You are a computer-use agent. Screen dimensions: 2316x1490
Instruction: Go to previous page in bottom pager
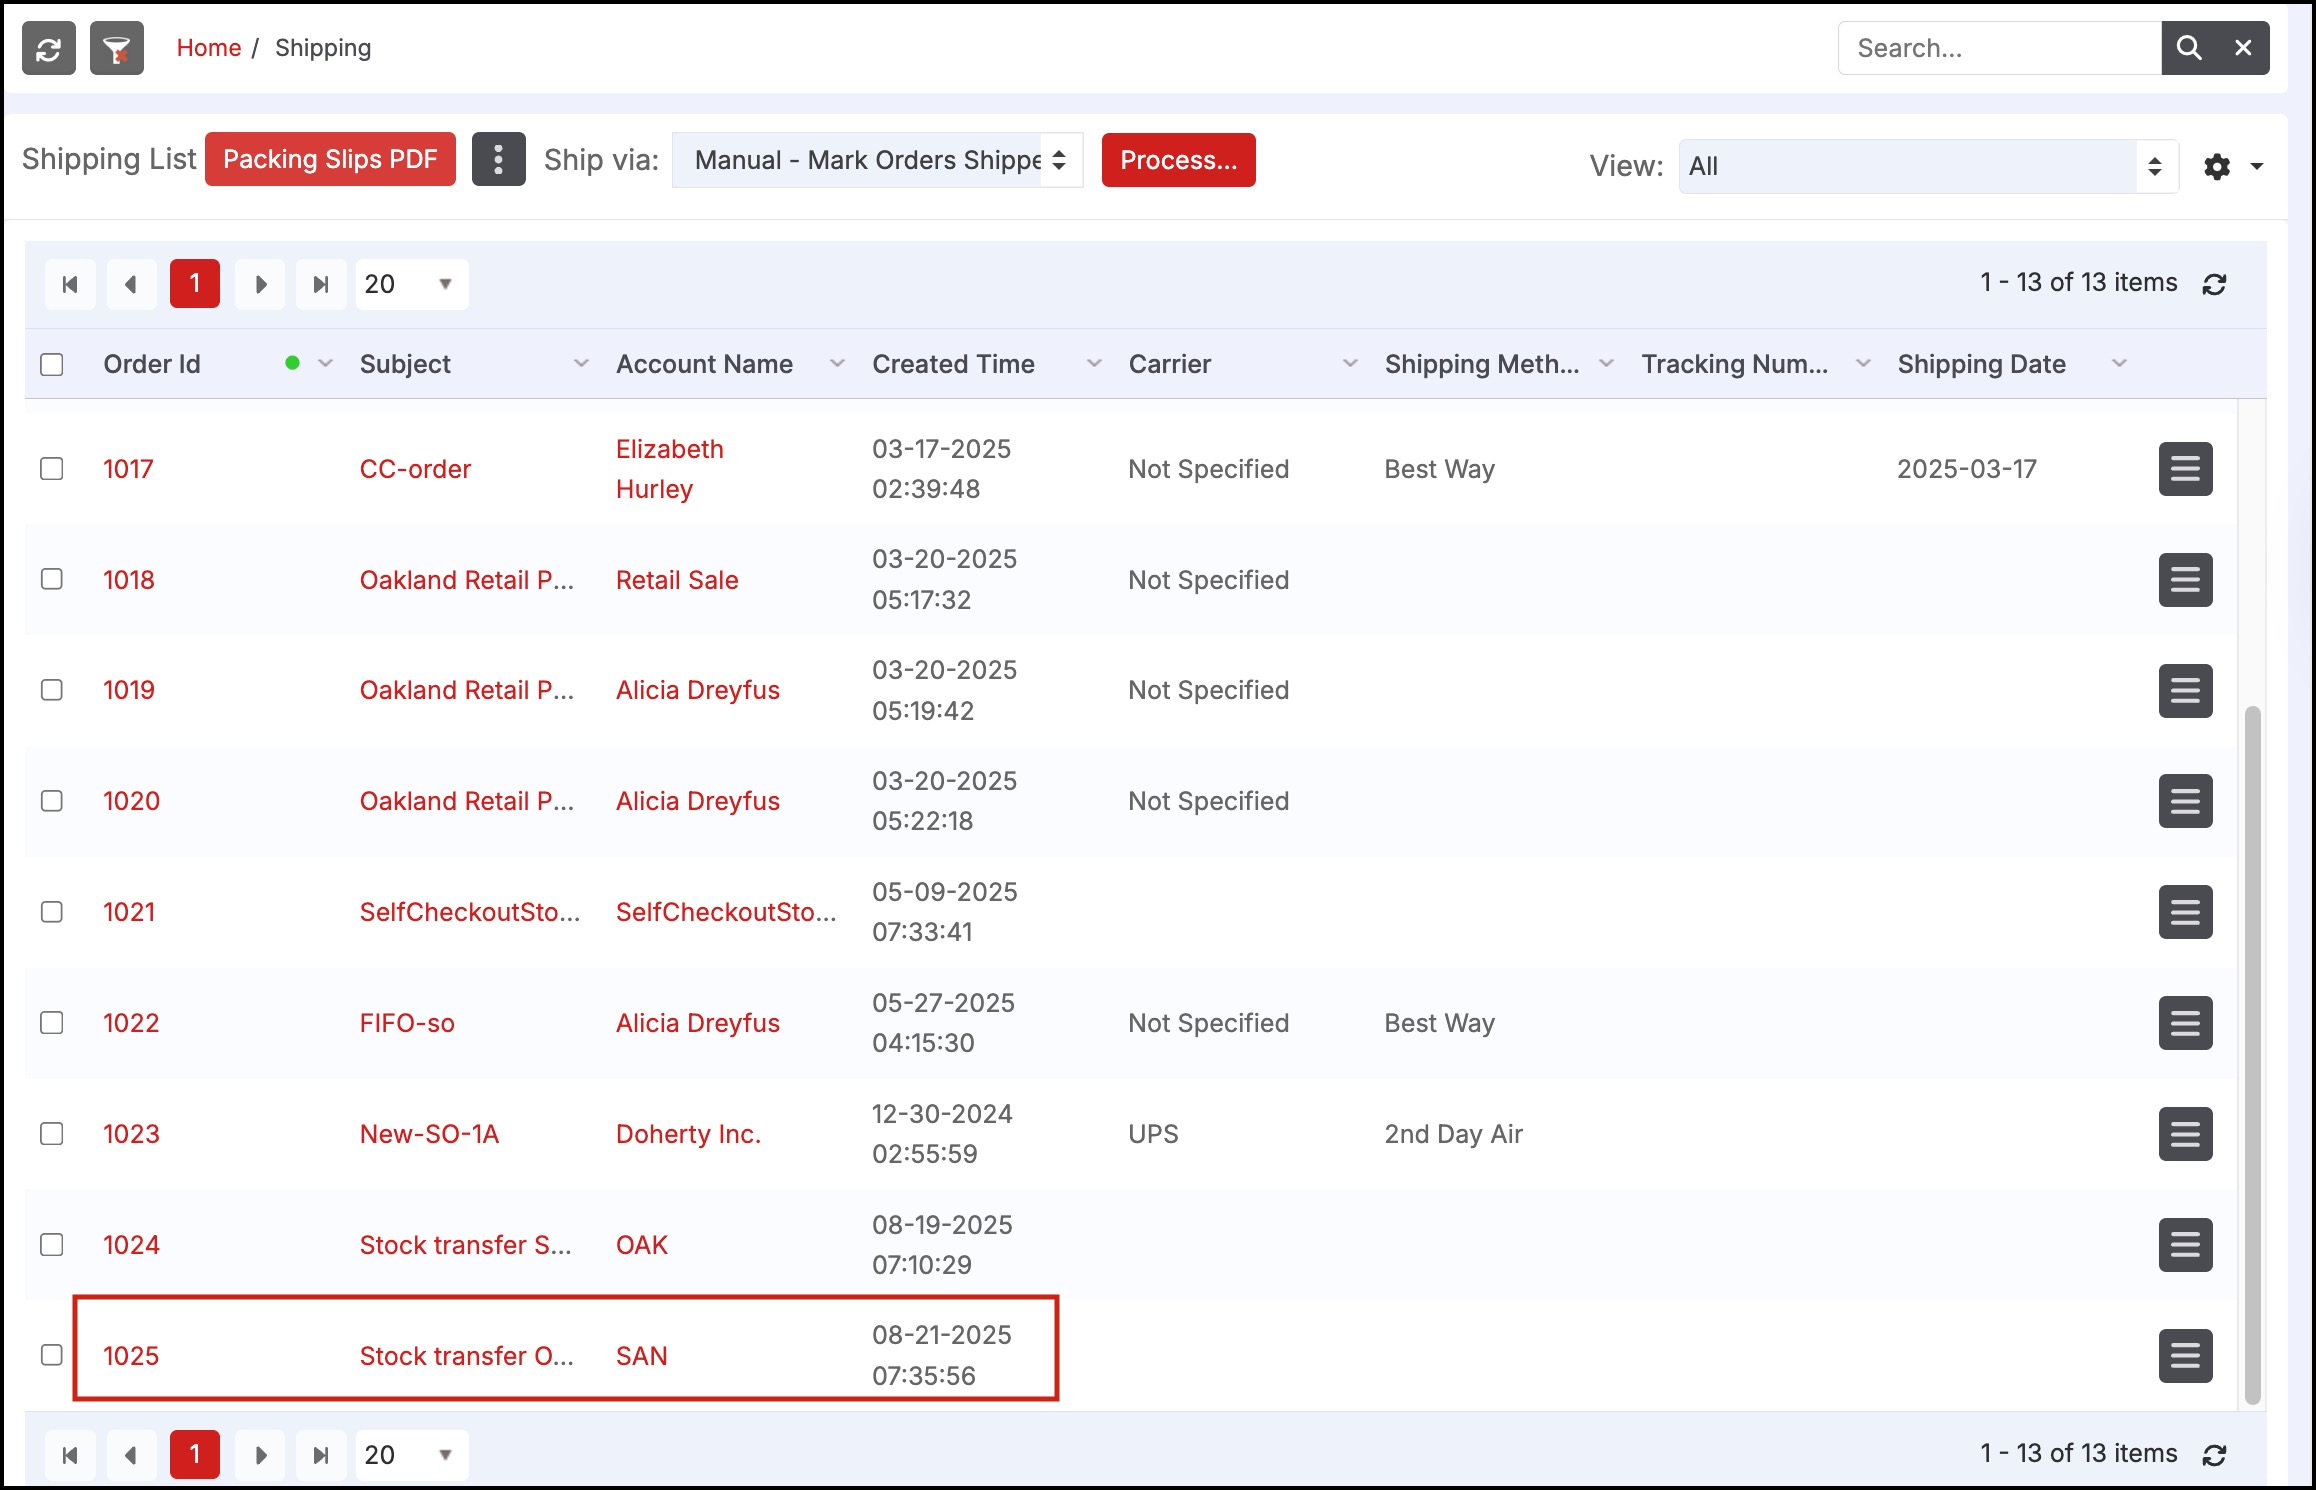click(131, 1455)
